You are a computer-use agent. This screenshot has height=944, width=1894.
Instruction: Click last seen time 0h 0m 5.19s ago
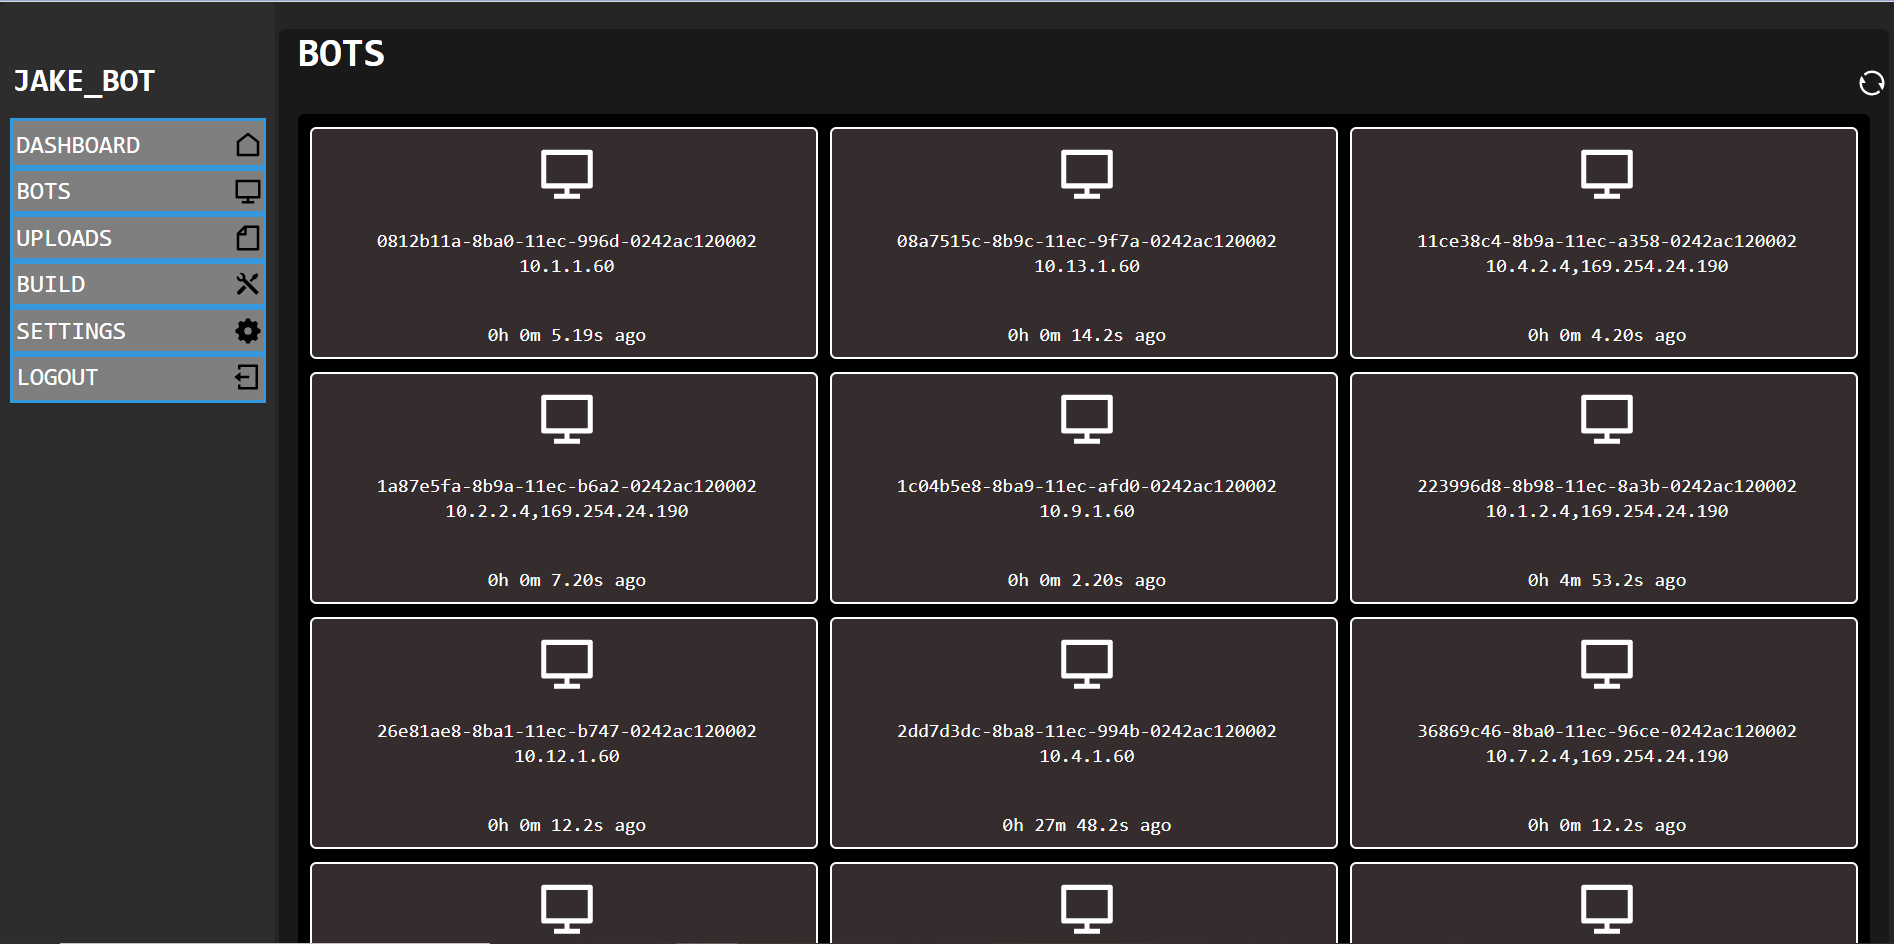coord(567,335)
